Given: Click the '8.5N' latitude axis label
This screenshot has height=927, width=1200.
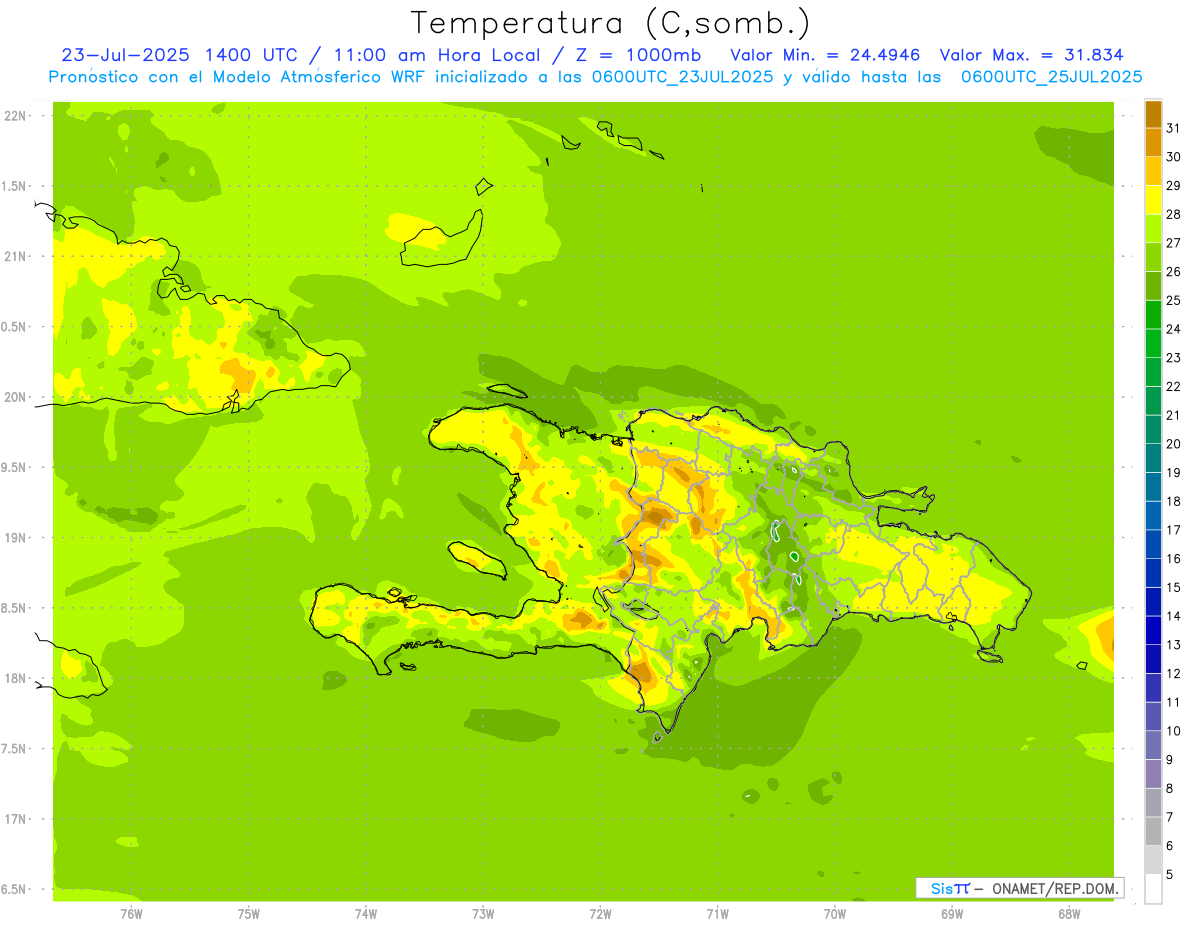Looking at the screenshot, I should [15, 608].
